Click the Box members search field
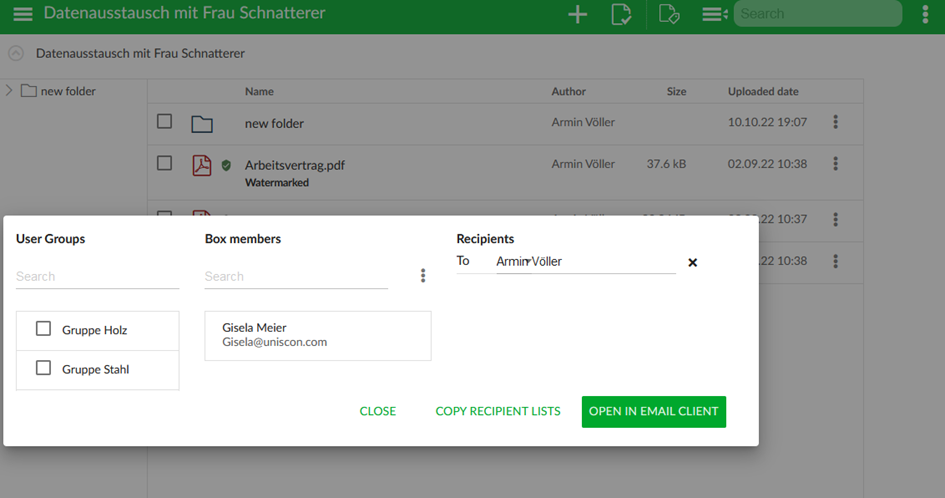The width and height of the screenshot is (945, 498). click(296, 276)
